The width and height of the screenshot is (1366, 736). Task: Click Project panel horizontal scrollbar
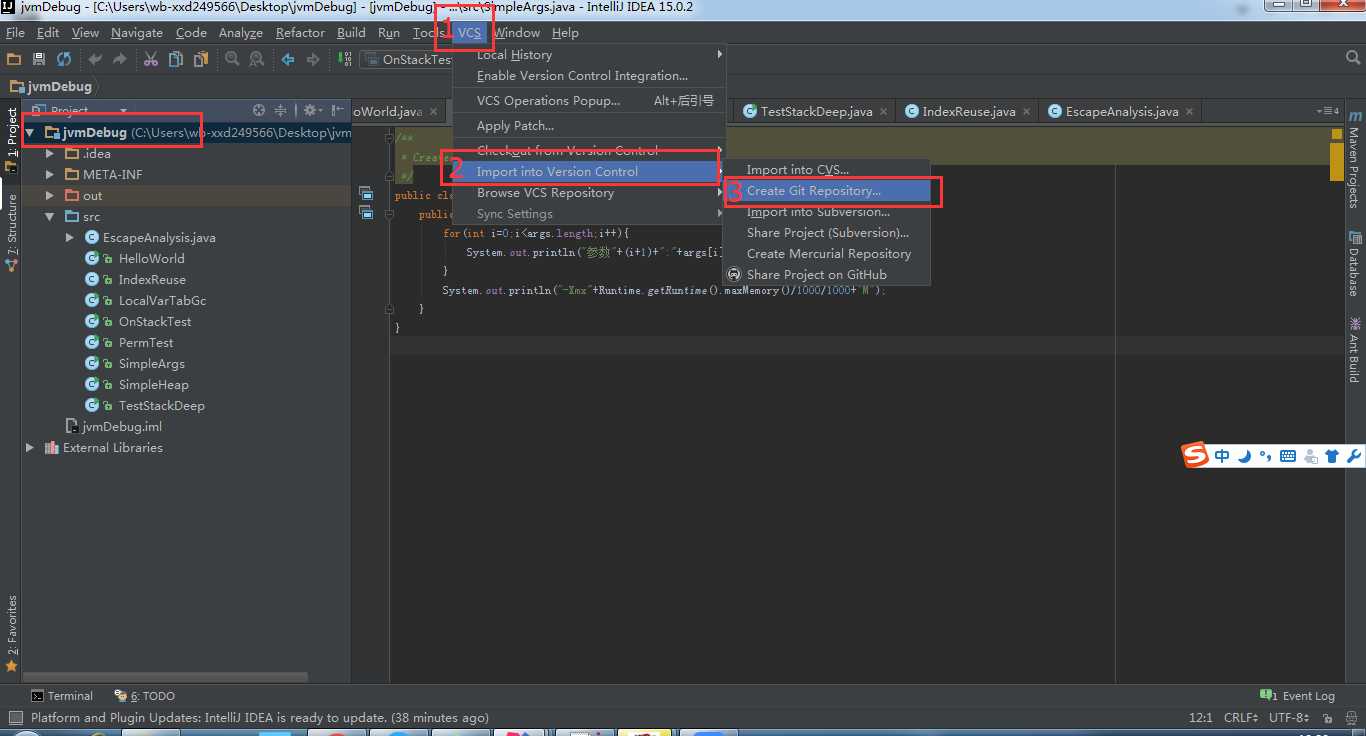[x=165, y=677]
